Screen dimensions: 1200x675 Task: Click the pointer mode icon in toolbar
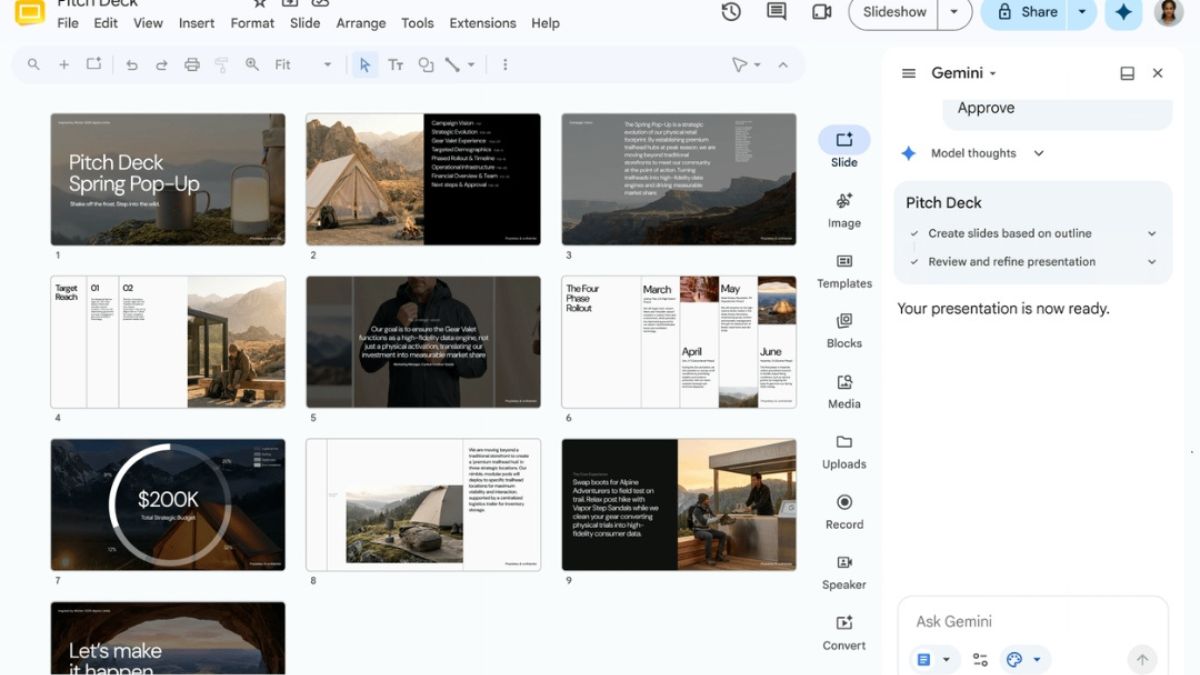tap(739, 65)
